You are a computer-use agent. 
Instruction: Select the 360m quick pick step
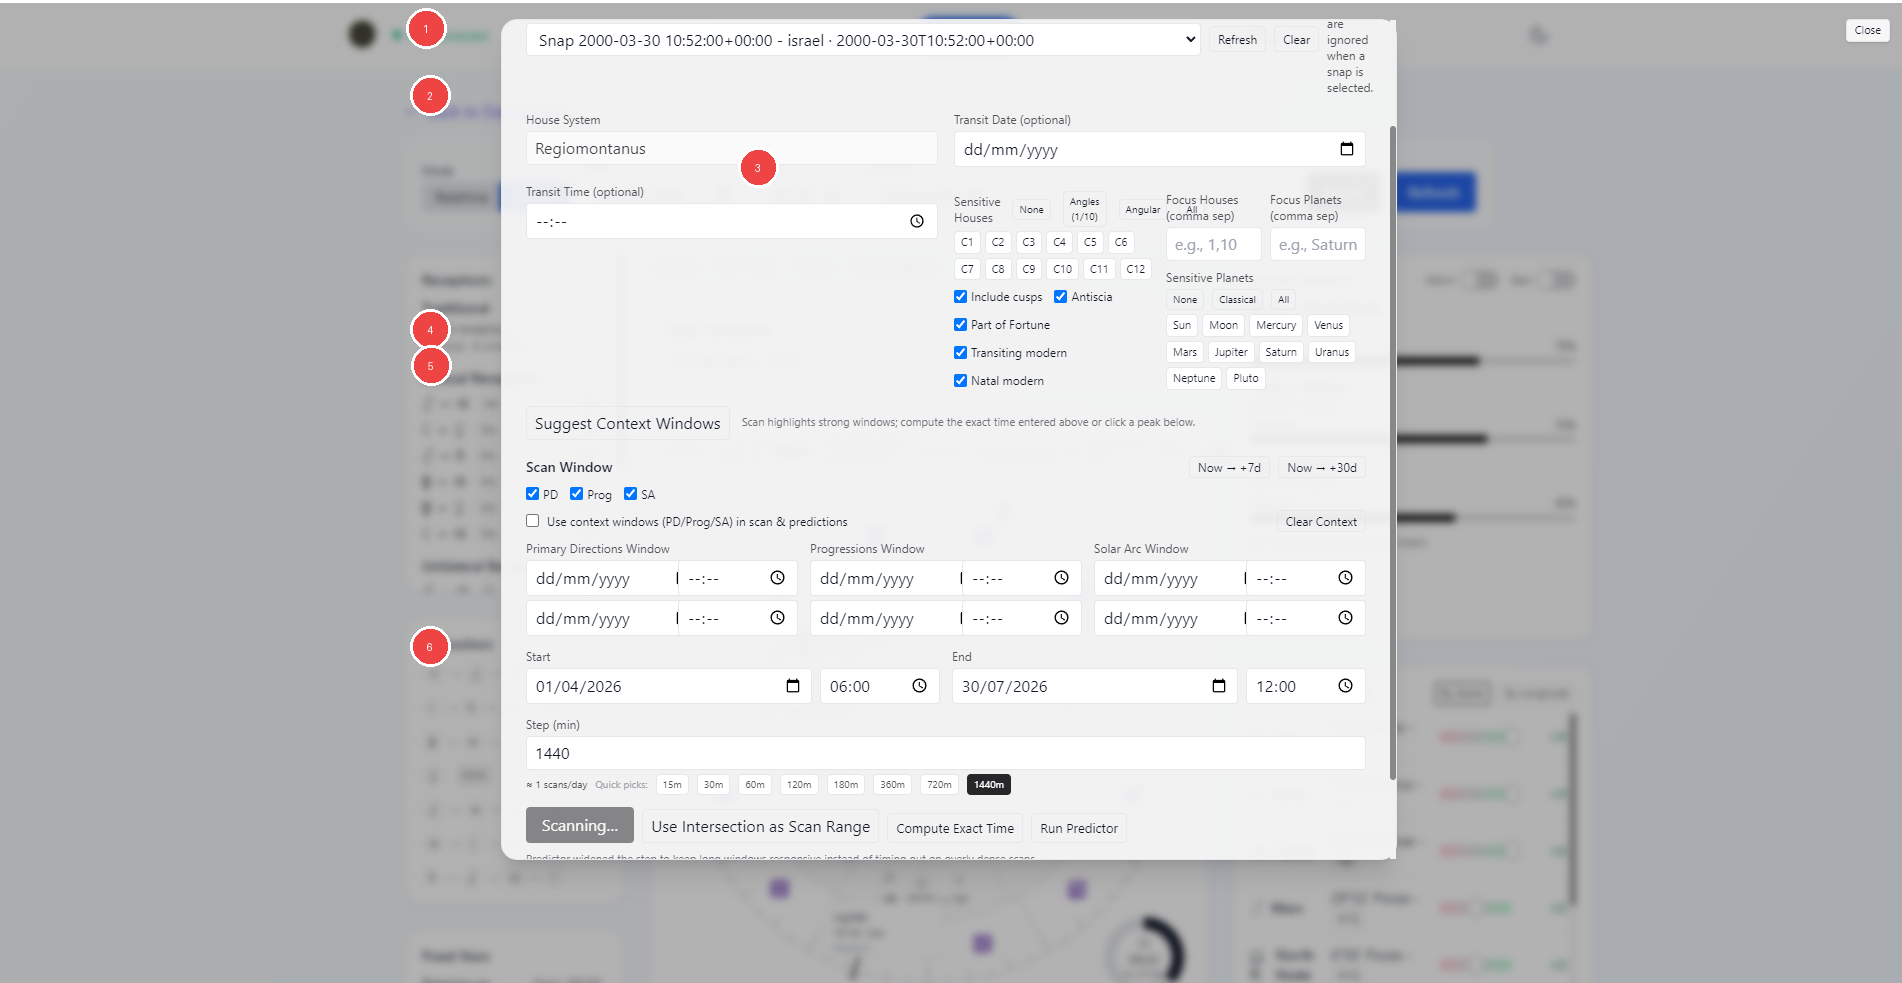[892, 785]
